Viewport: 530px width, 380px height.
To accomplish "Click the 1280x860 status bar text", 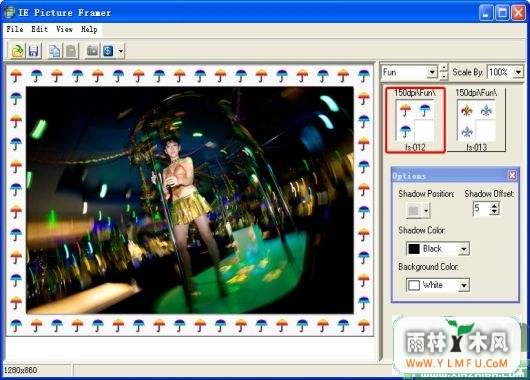I will coord(21,370).
